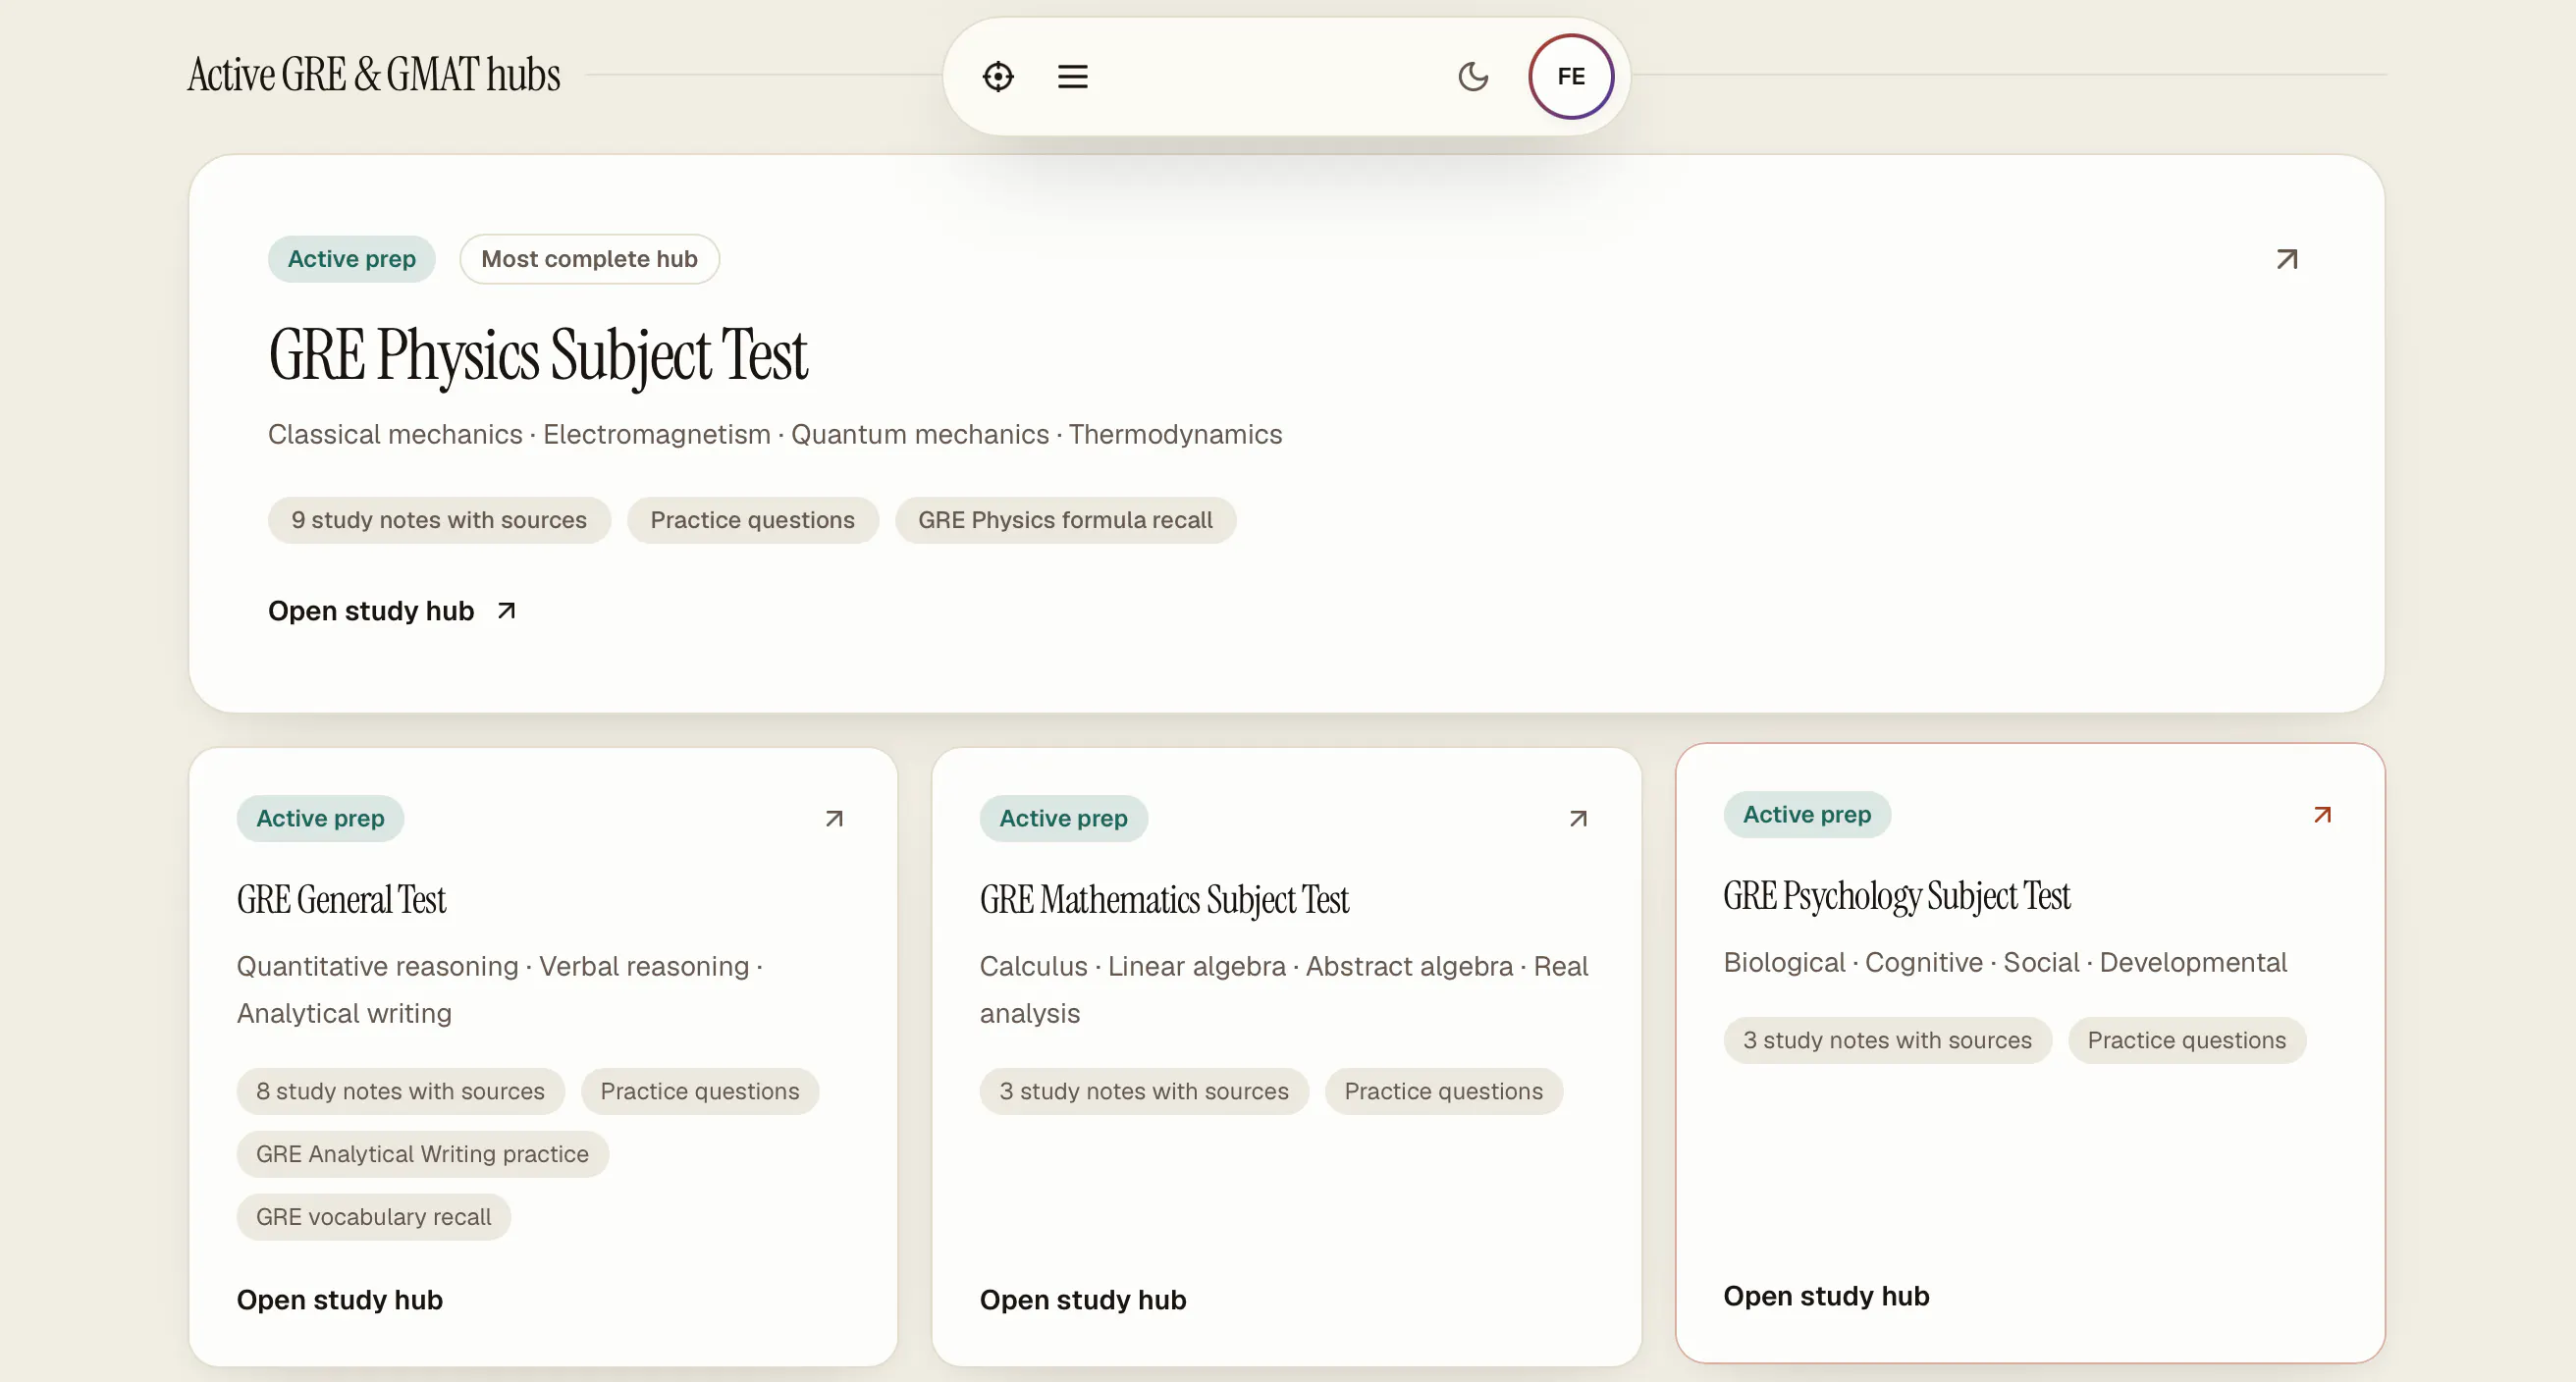Open study hub for GRE Physics
Viewport: 2576px width, 1382px height.
coord(371,610)
